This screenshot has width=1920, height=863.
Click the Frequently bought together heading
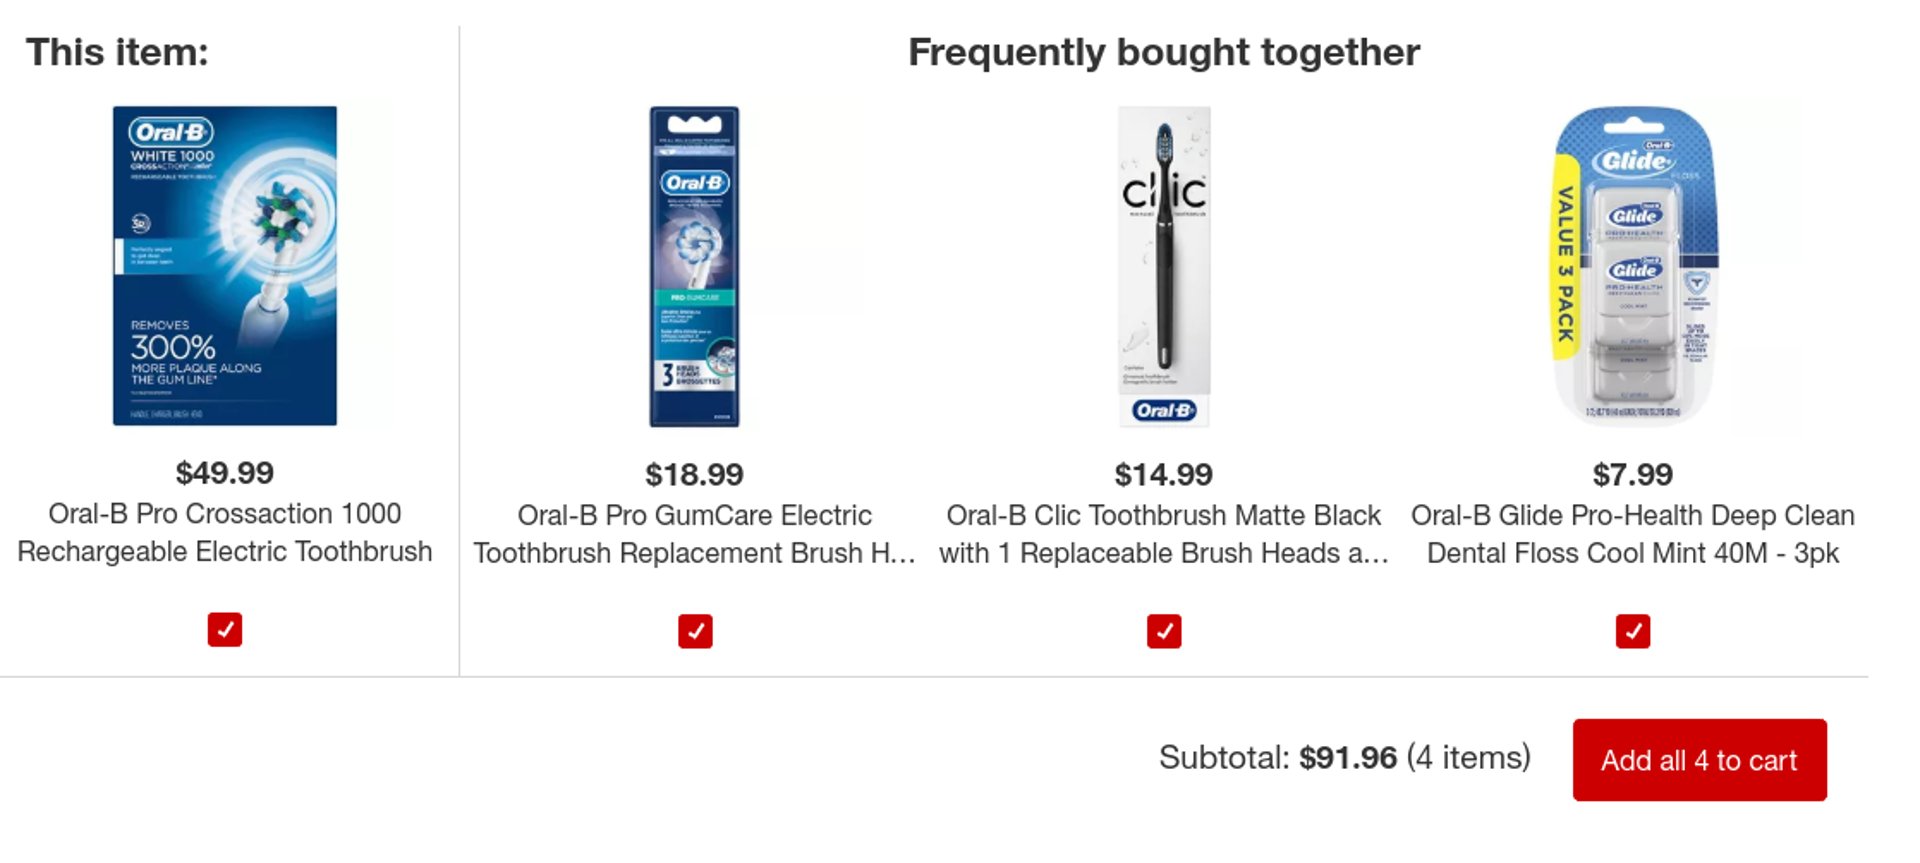tap(1164, 52)
